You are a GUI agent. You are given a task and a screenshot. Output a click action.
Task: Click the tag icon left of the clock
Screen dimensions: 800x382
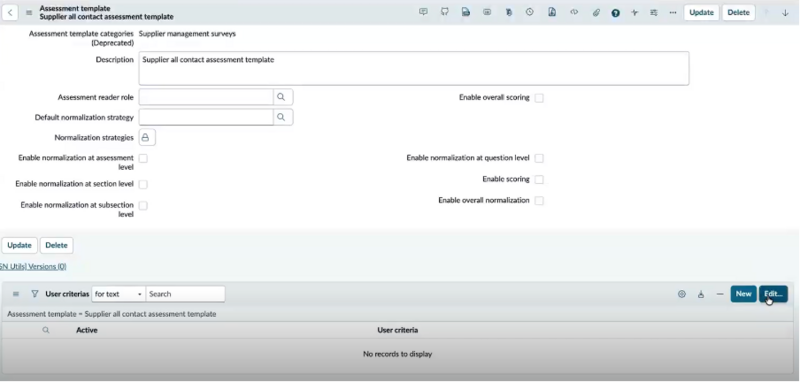point(508,12)
